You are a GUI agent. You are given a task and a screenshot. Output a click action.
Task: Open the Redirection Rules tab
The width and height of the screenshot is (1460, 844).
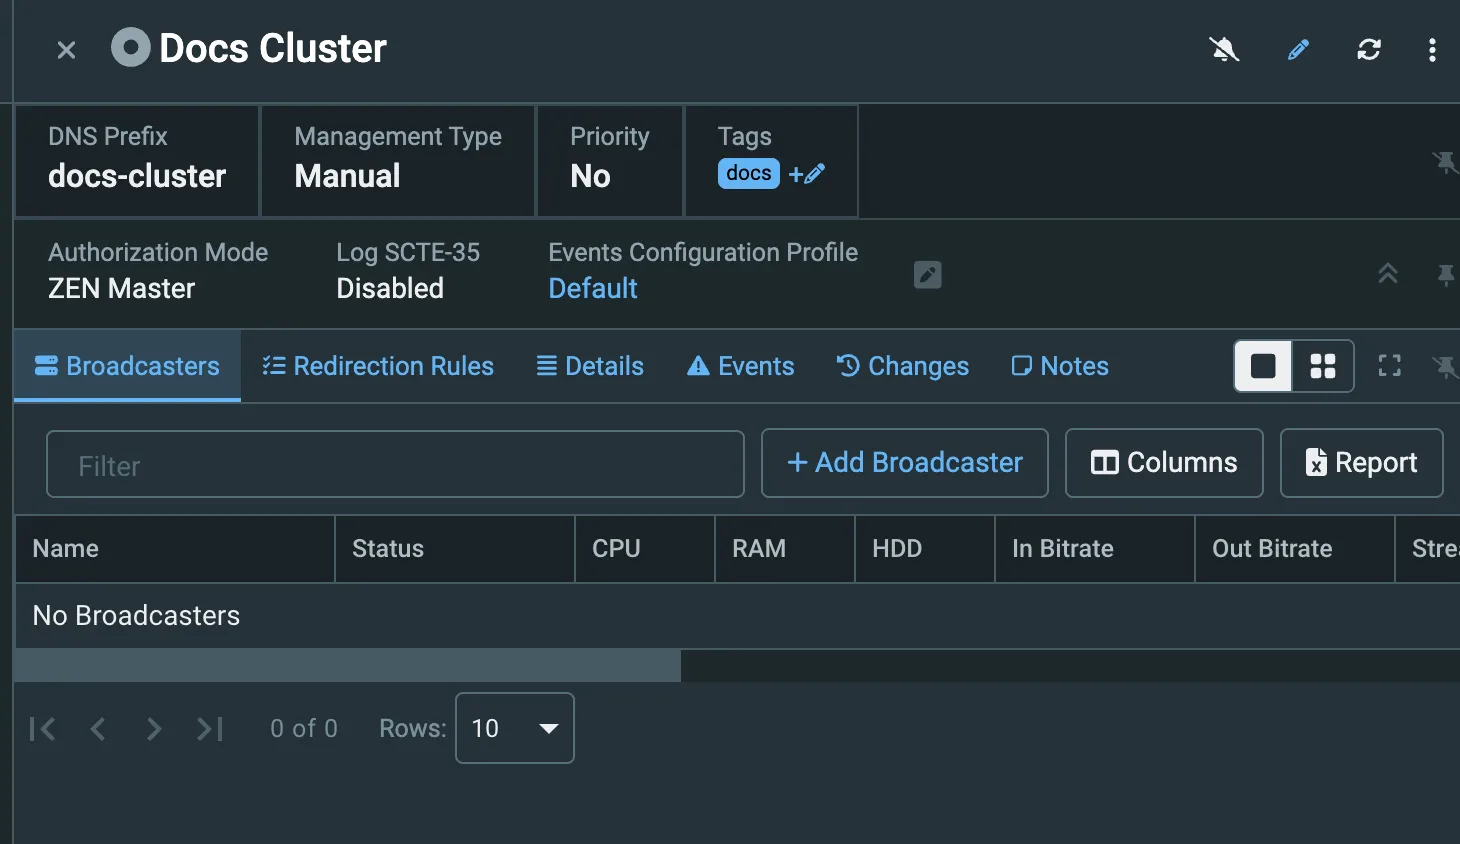click(378, 366)
